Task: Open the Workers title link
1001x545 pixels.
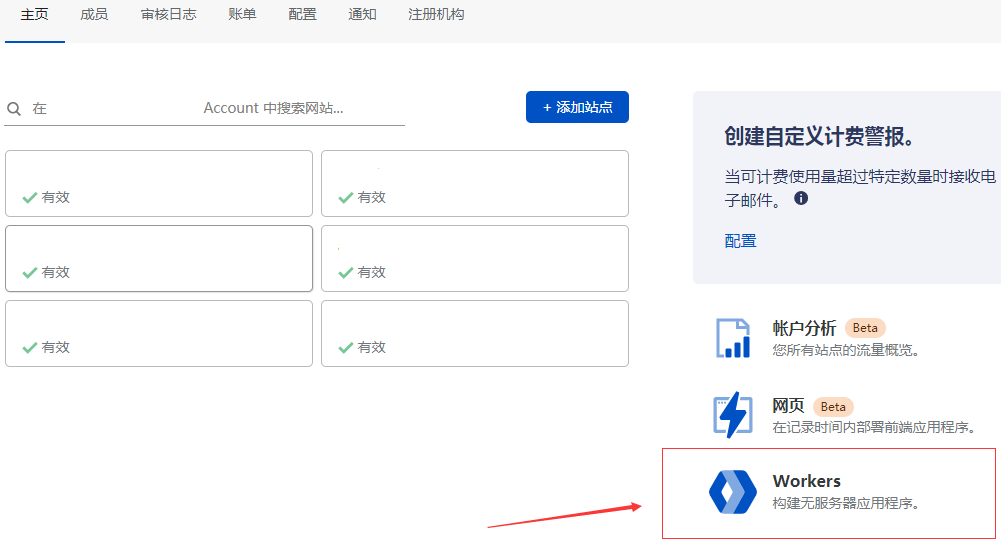Action: click(x=806, y=481)
